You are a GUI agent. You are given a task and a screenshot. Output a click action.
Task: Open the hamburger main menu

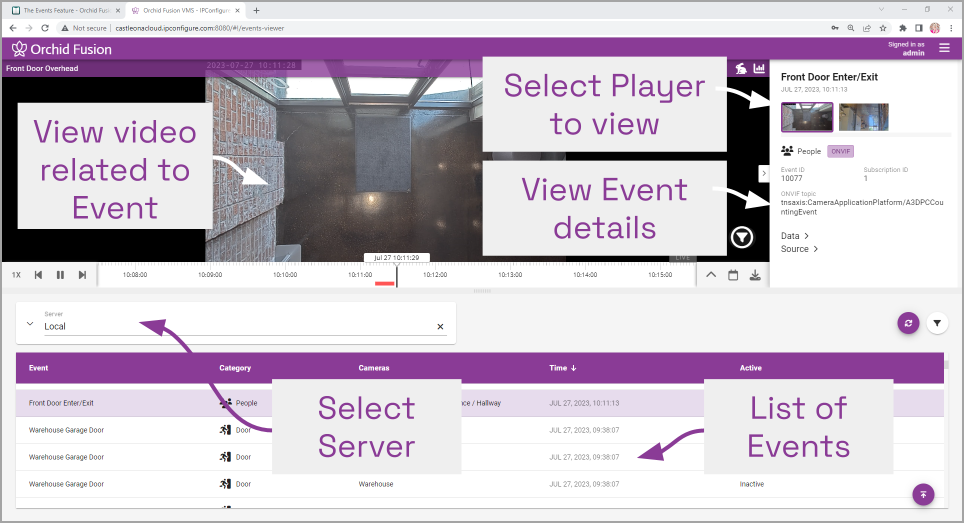(944, 49)
